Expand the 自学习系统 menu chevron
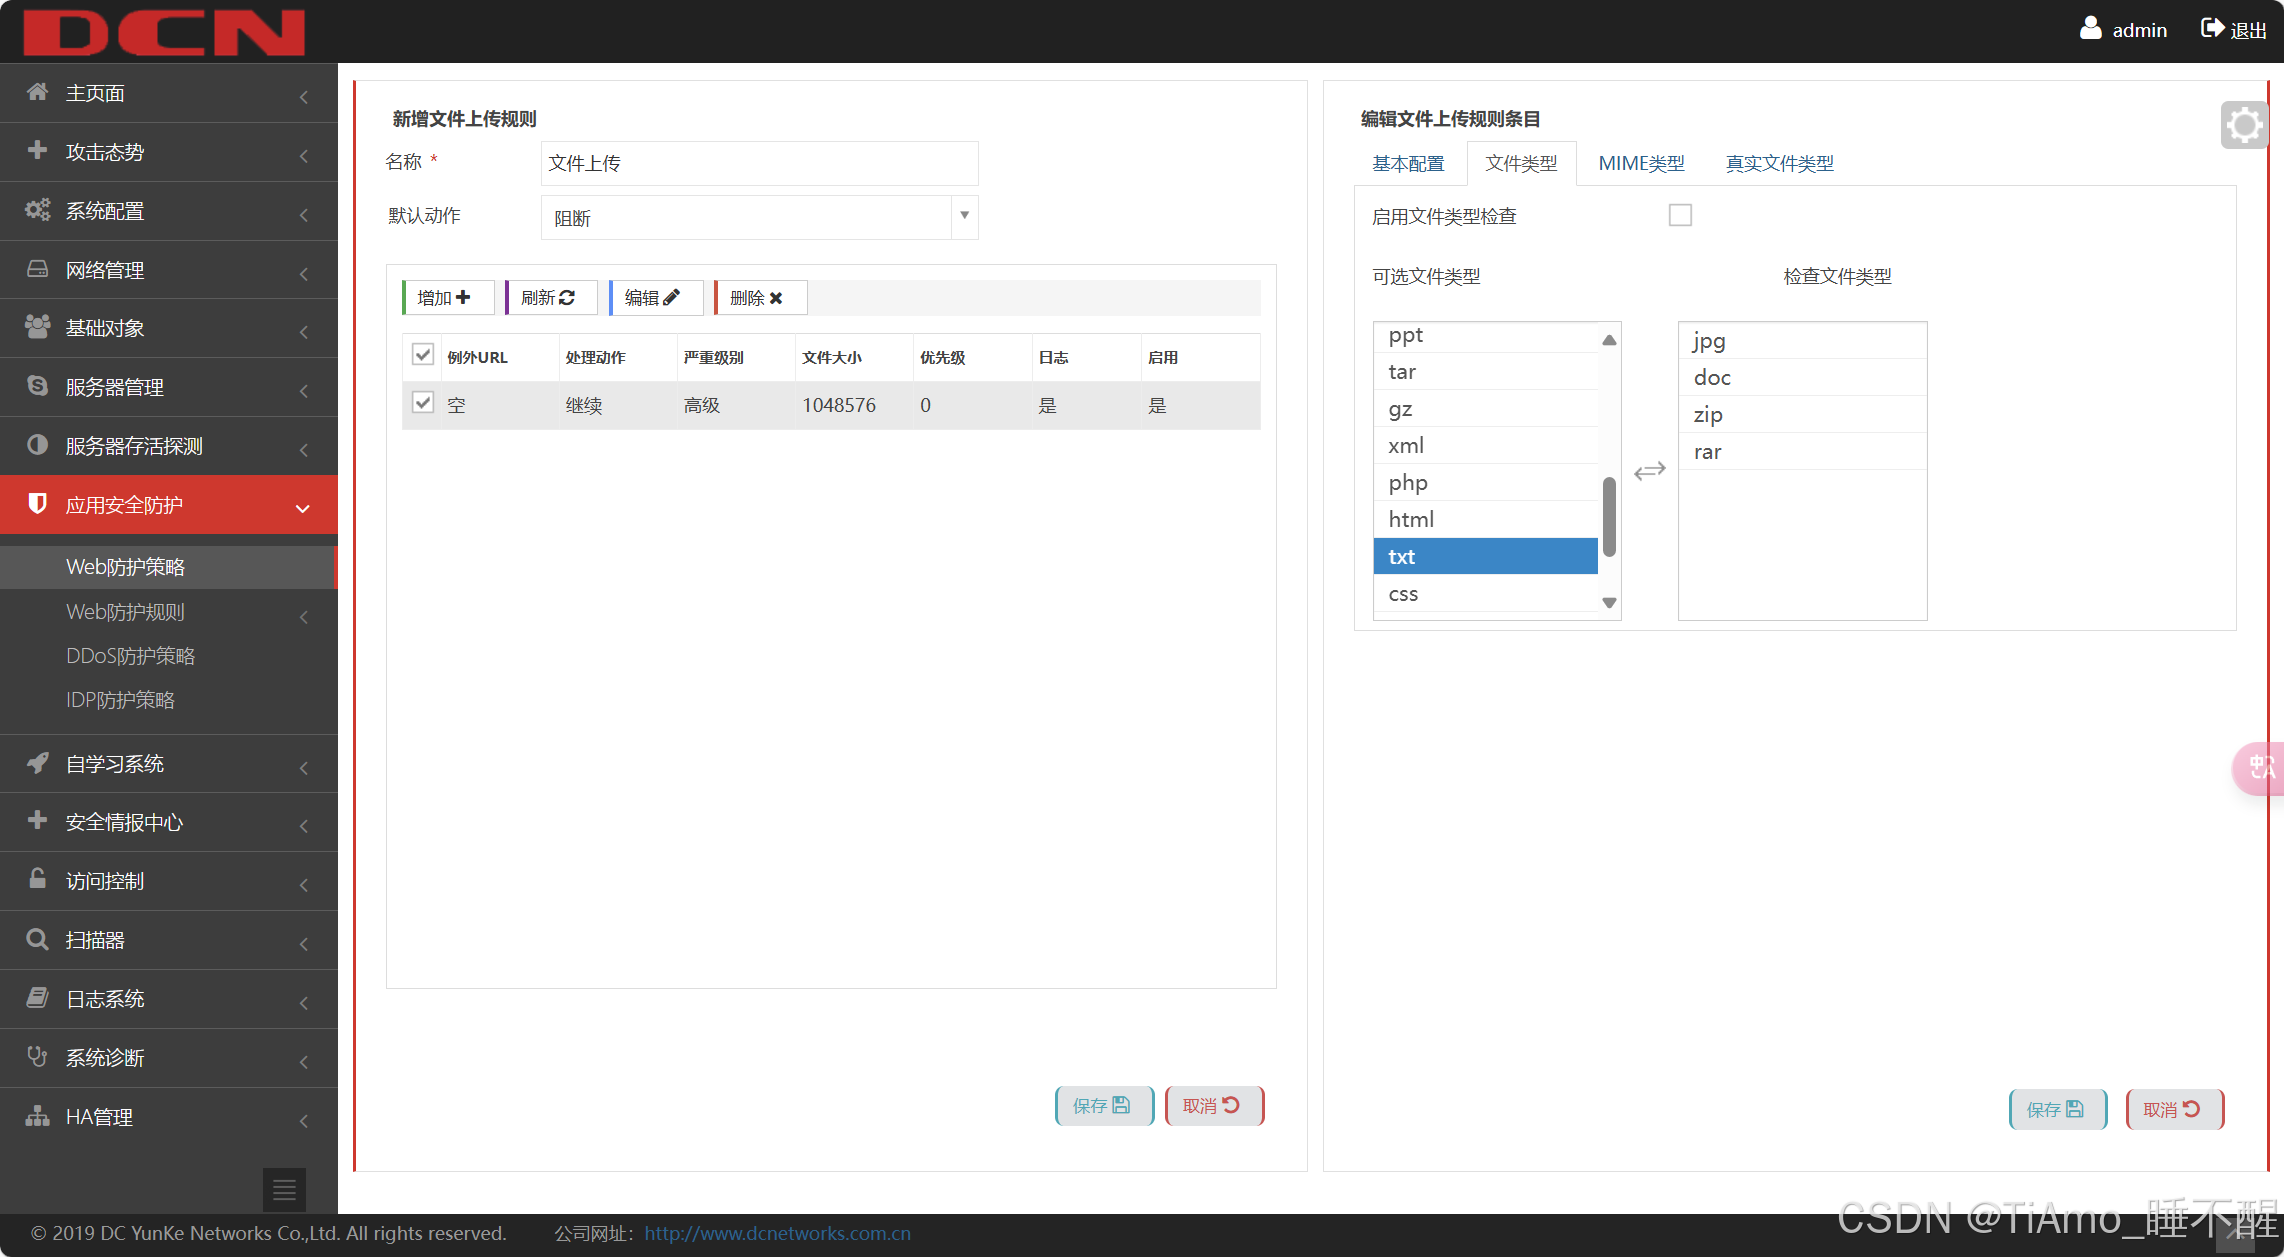 click(x=303, y=768)
